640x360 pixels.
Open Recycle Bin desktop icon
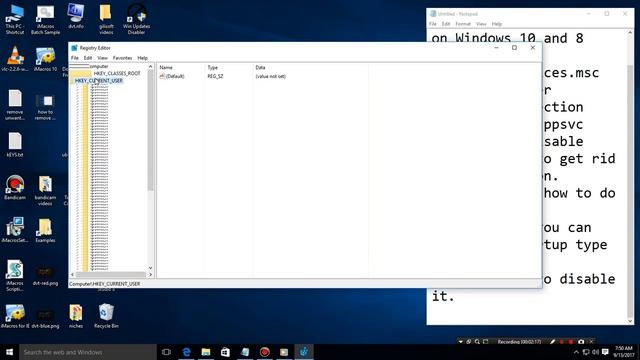click(106, 316)
